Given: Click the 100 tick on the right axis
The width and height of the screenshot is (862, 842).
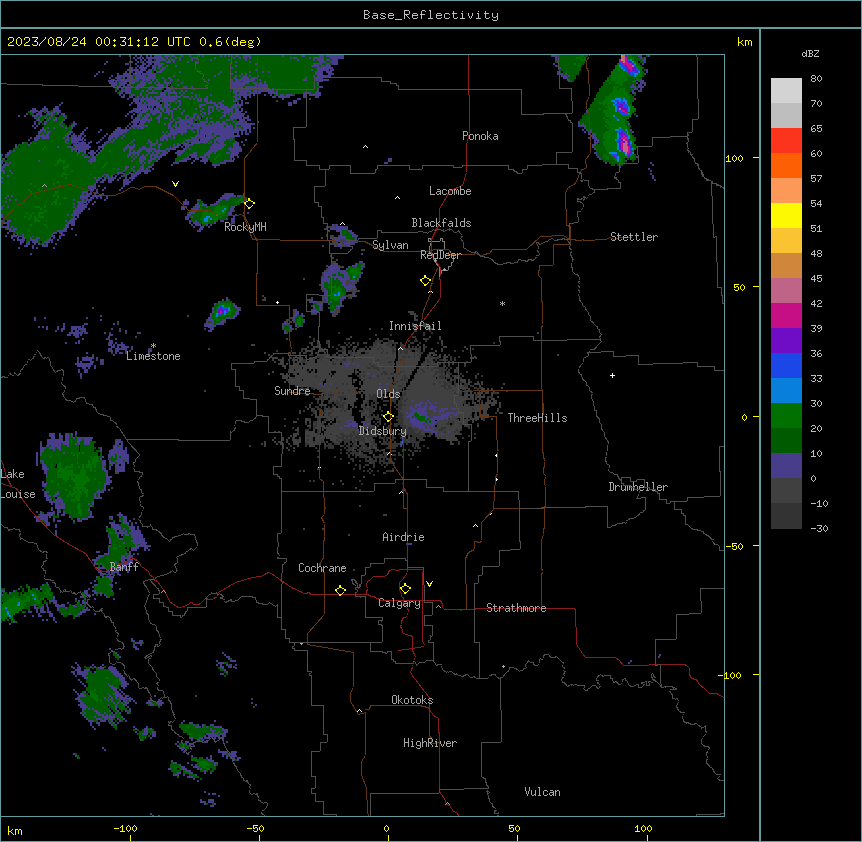Looking at the screenshot, I should [x=734, y=159].
